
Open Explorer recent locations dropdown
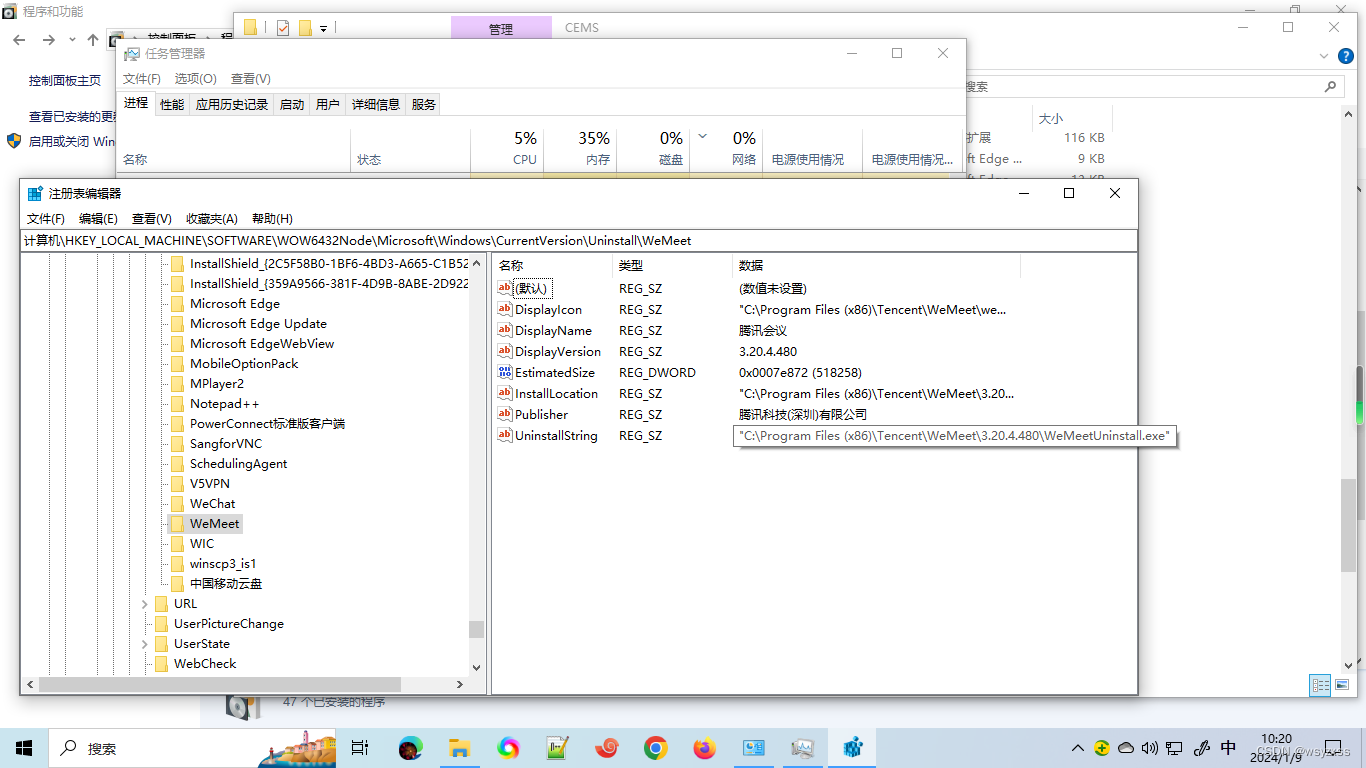(72, 40)
